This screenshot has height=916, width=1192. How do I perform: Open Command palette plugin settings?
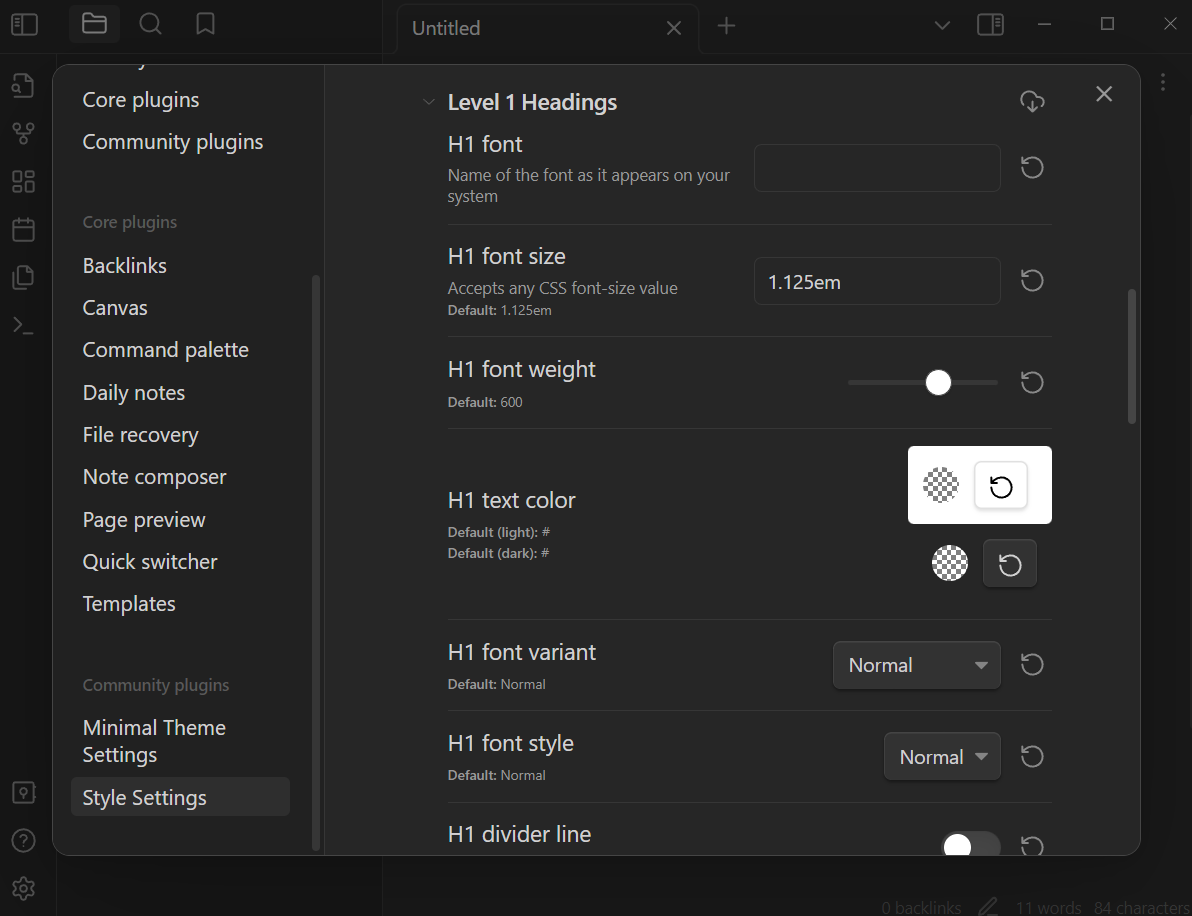tap(166, 350)
